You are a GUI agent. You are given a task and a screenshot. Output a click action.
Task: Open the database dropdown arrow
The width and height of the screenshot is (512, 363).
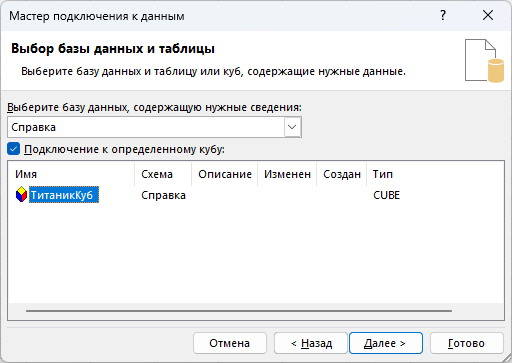pos(292,127)
